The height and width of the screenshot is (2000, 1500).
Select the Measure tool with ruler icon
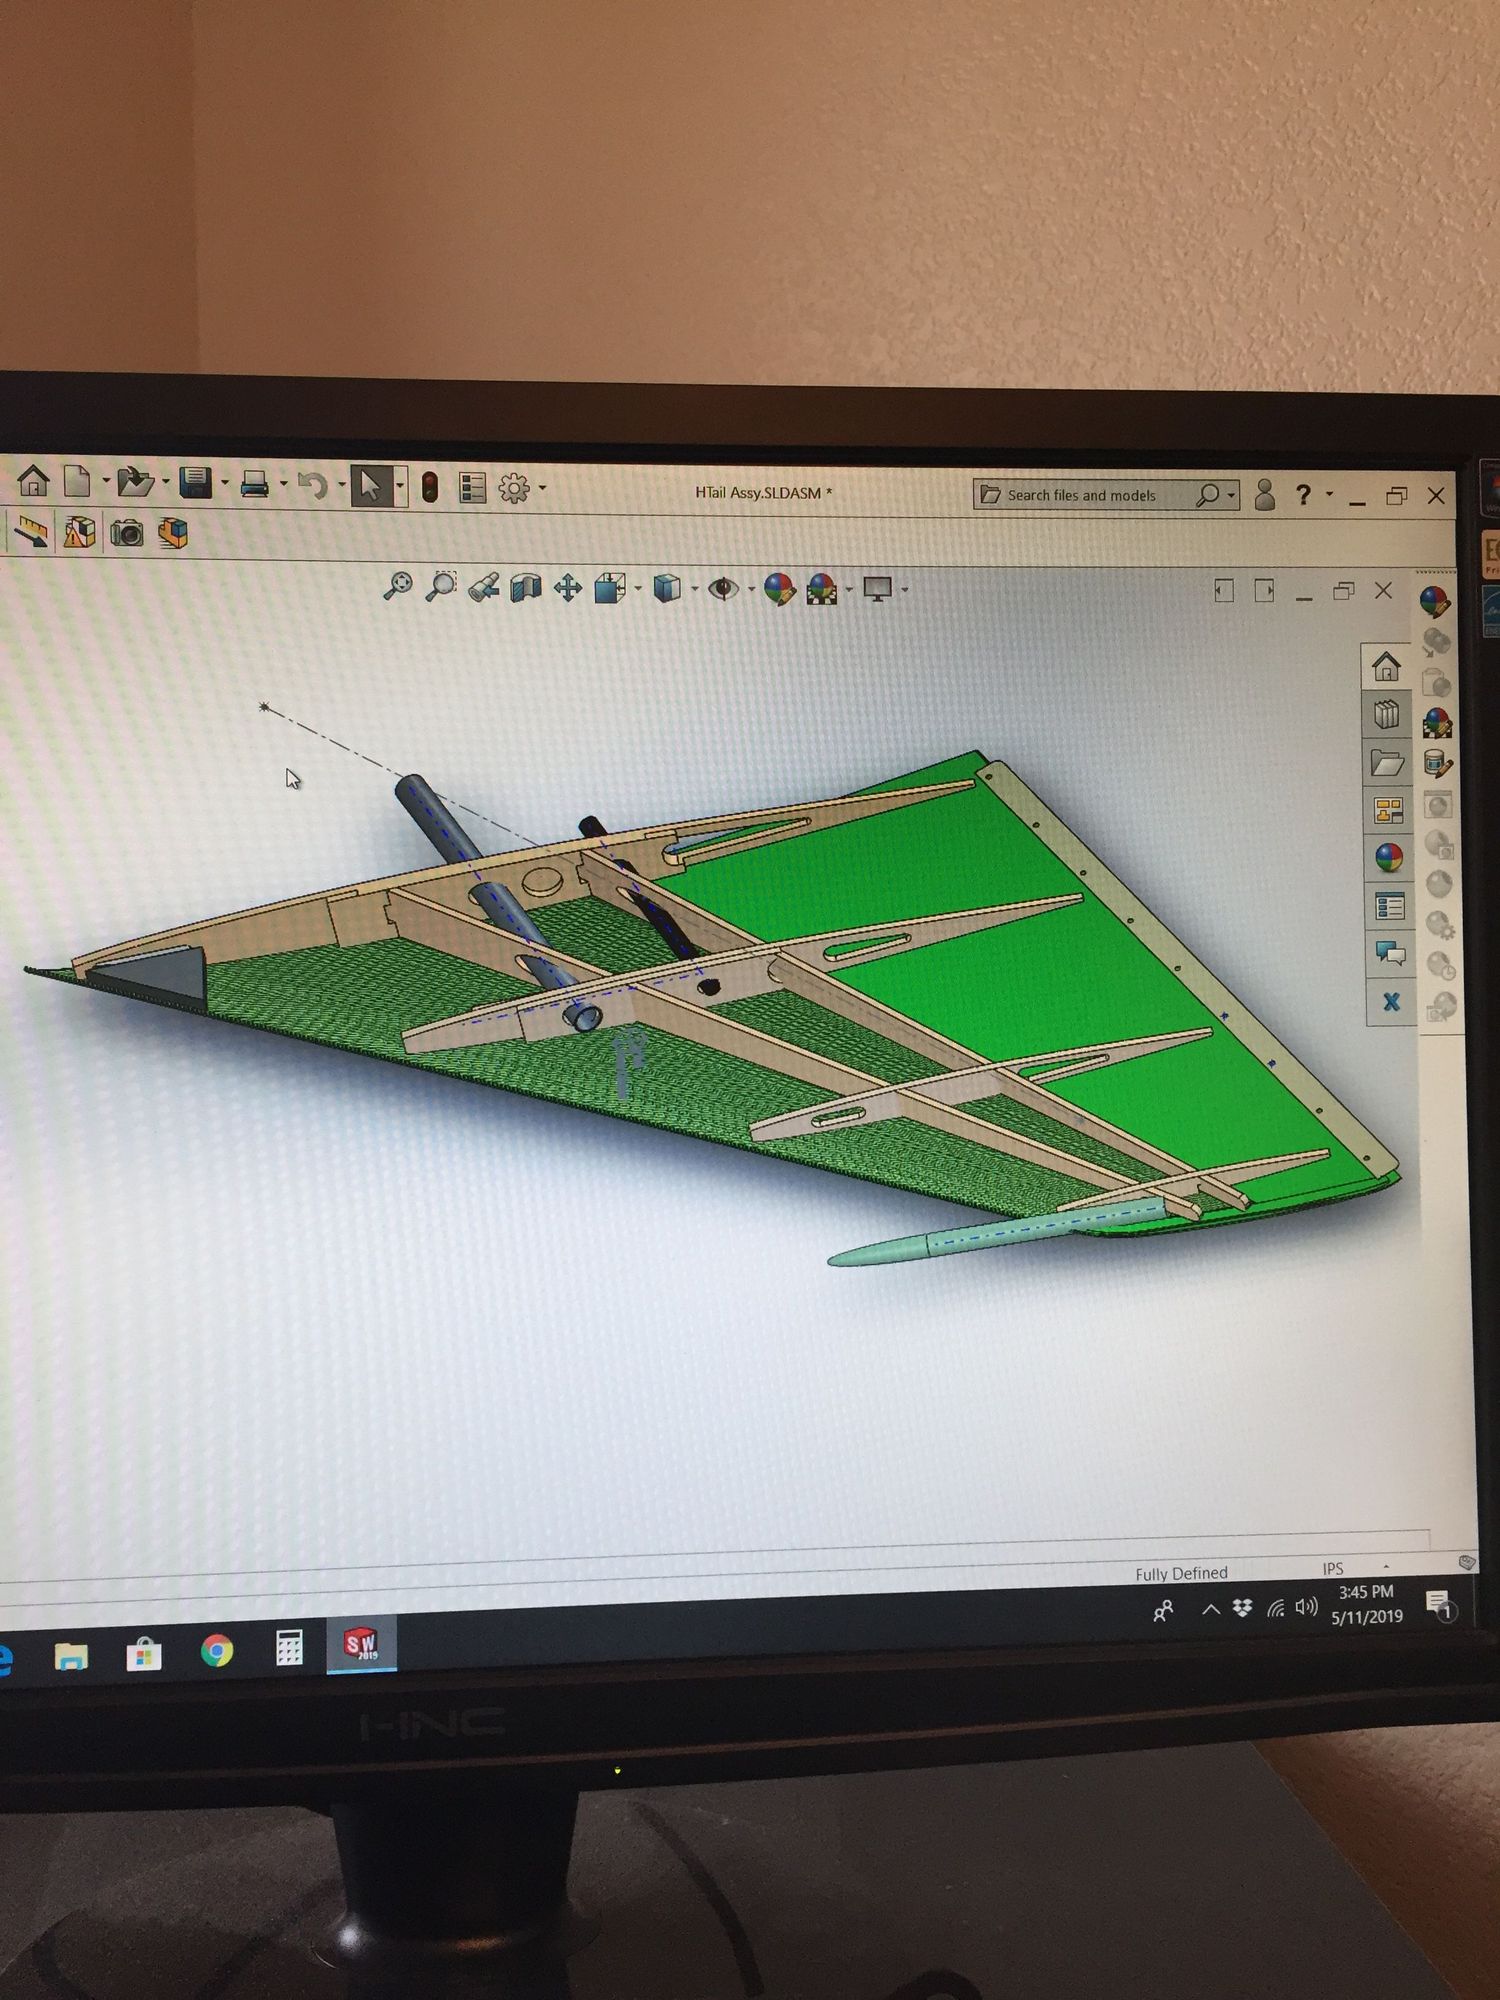click(x=32, y=532)
